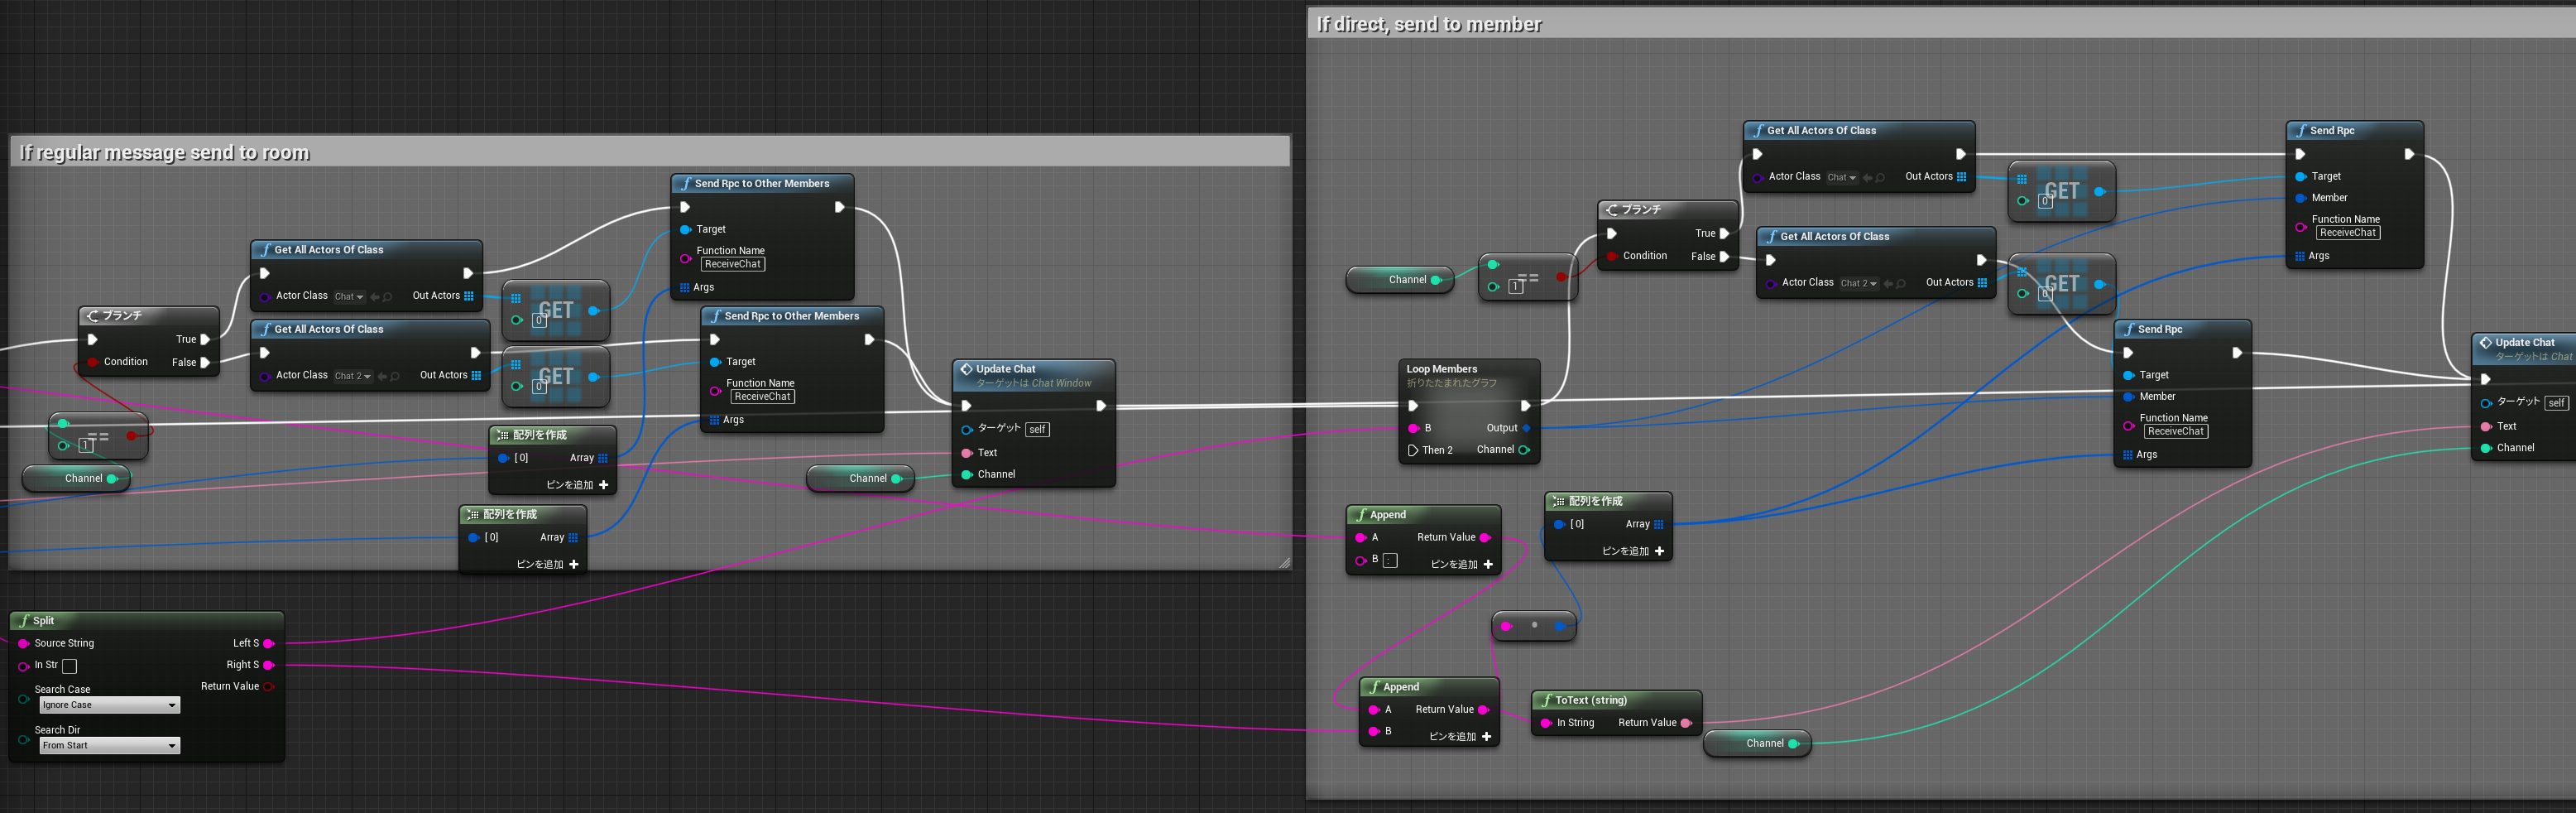This screenshot has width=2576, height=813.
Task: Click Text pin on Update Chat in regular-message group
Action: [967, 453]
